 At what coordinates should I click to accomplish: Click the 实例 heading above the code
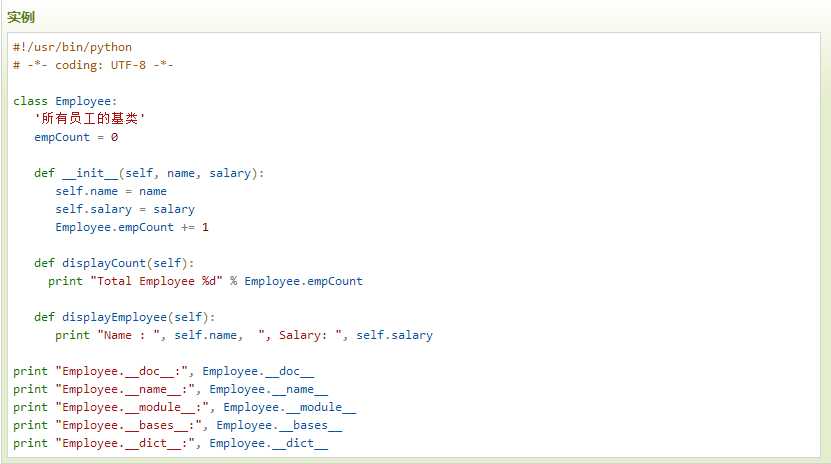coord(21,16)
